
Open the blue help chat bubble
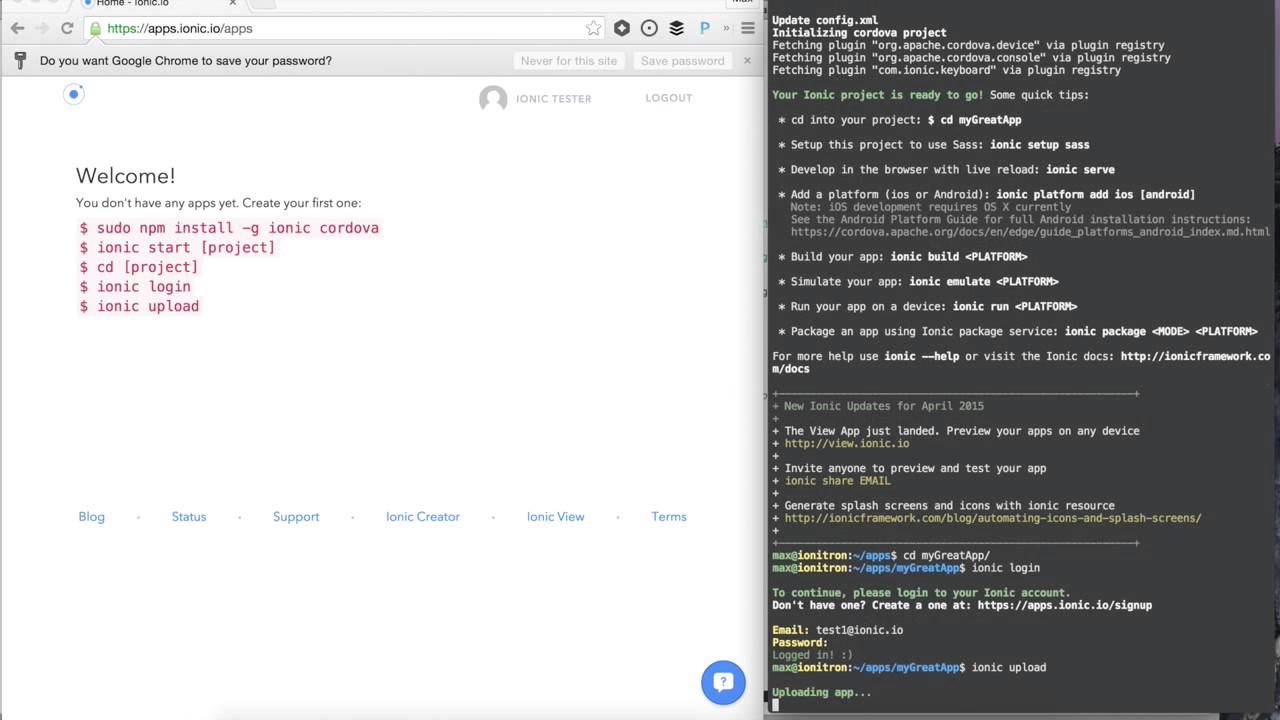[x=723, y=683]
